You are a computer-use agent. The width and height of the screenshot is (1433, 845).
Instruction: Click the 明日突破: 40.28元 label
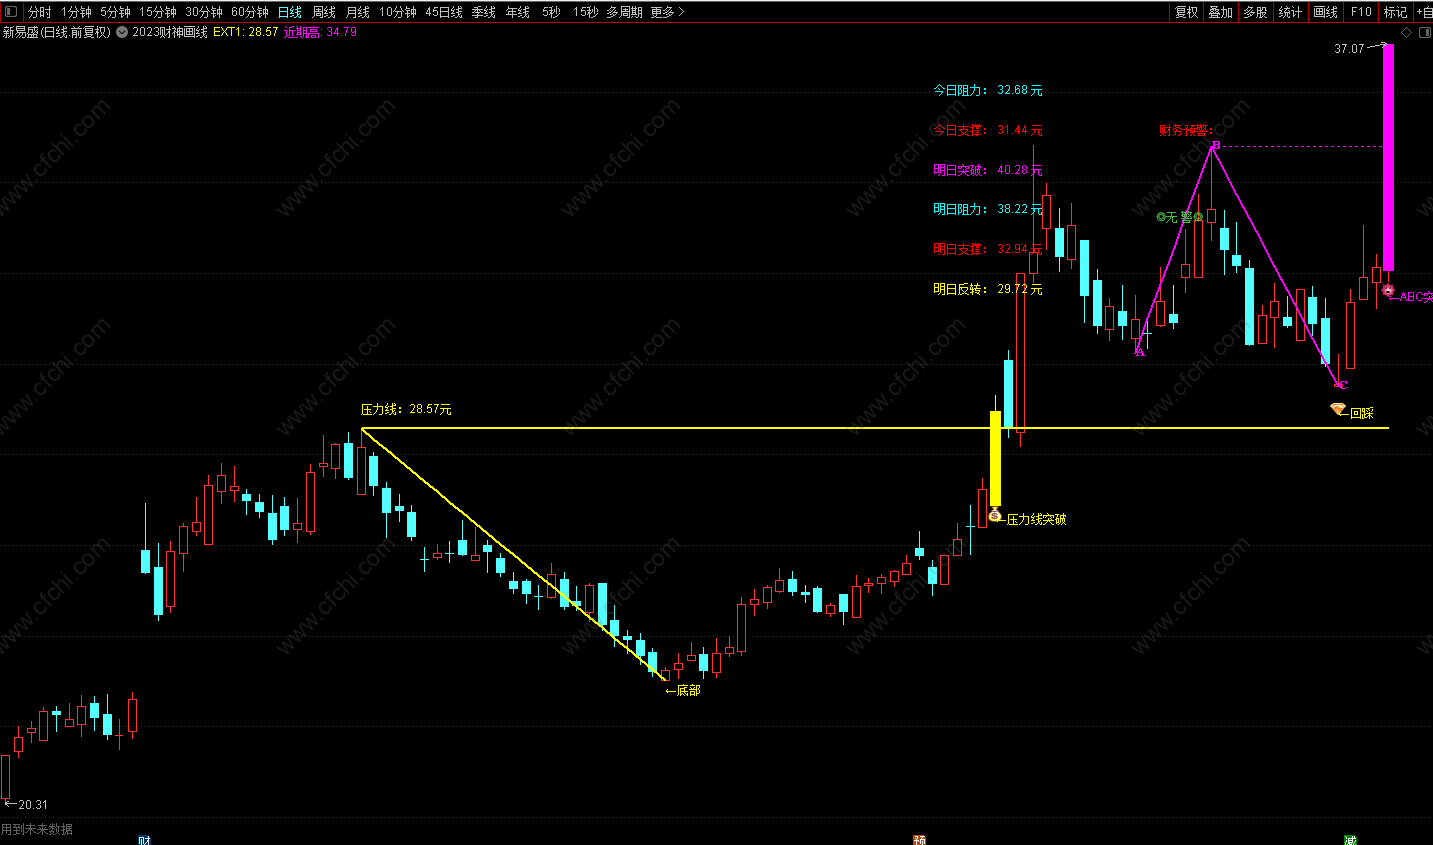[988, 170]
